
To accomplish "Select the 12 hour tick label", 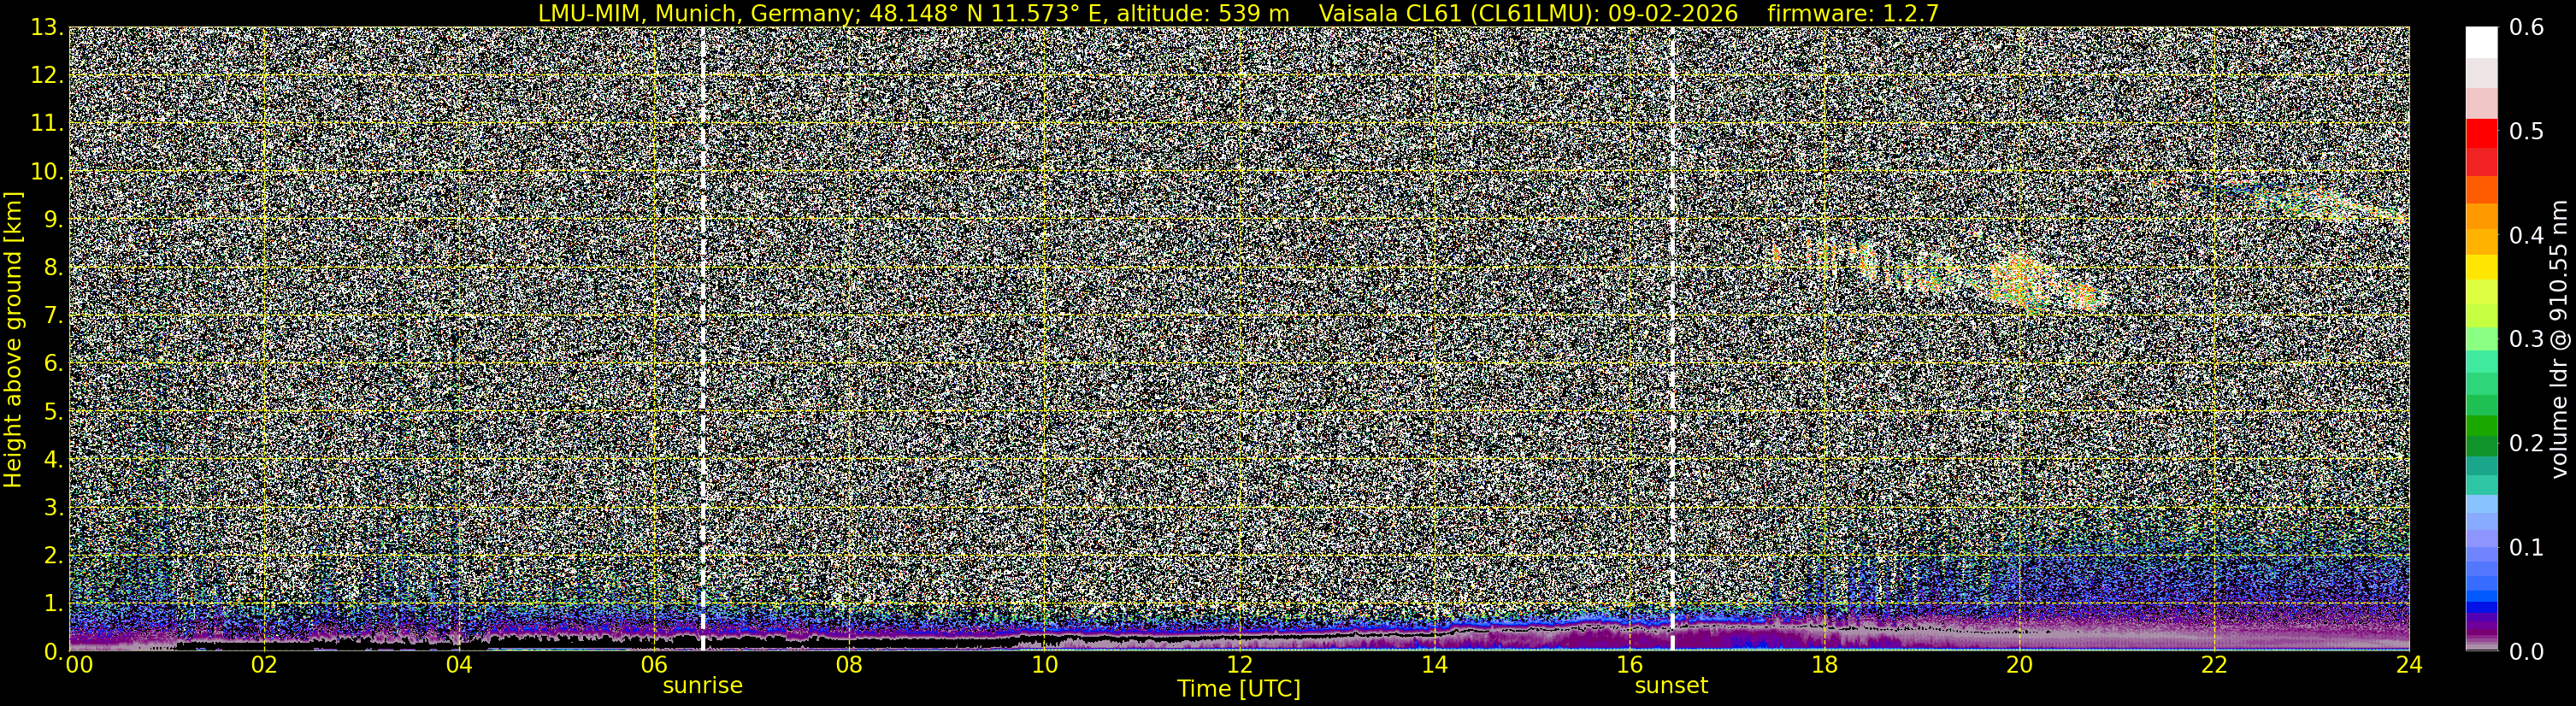I will click(1239, 665).
